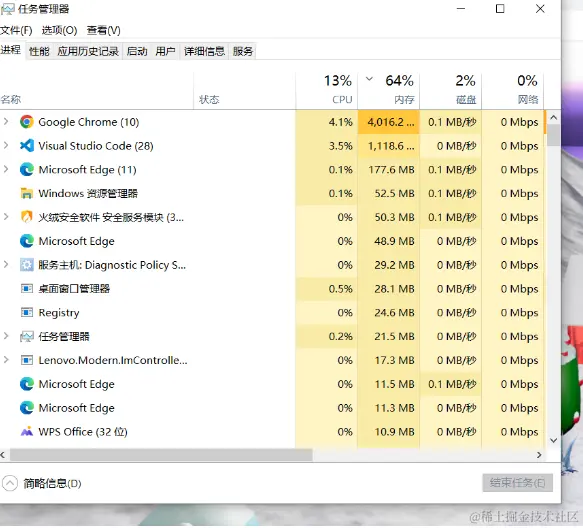
Task: Click the Edge icon in the 11.3 MB row
Action: pos(26,408)
